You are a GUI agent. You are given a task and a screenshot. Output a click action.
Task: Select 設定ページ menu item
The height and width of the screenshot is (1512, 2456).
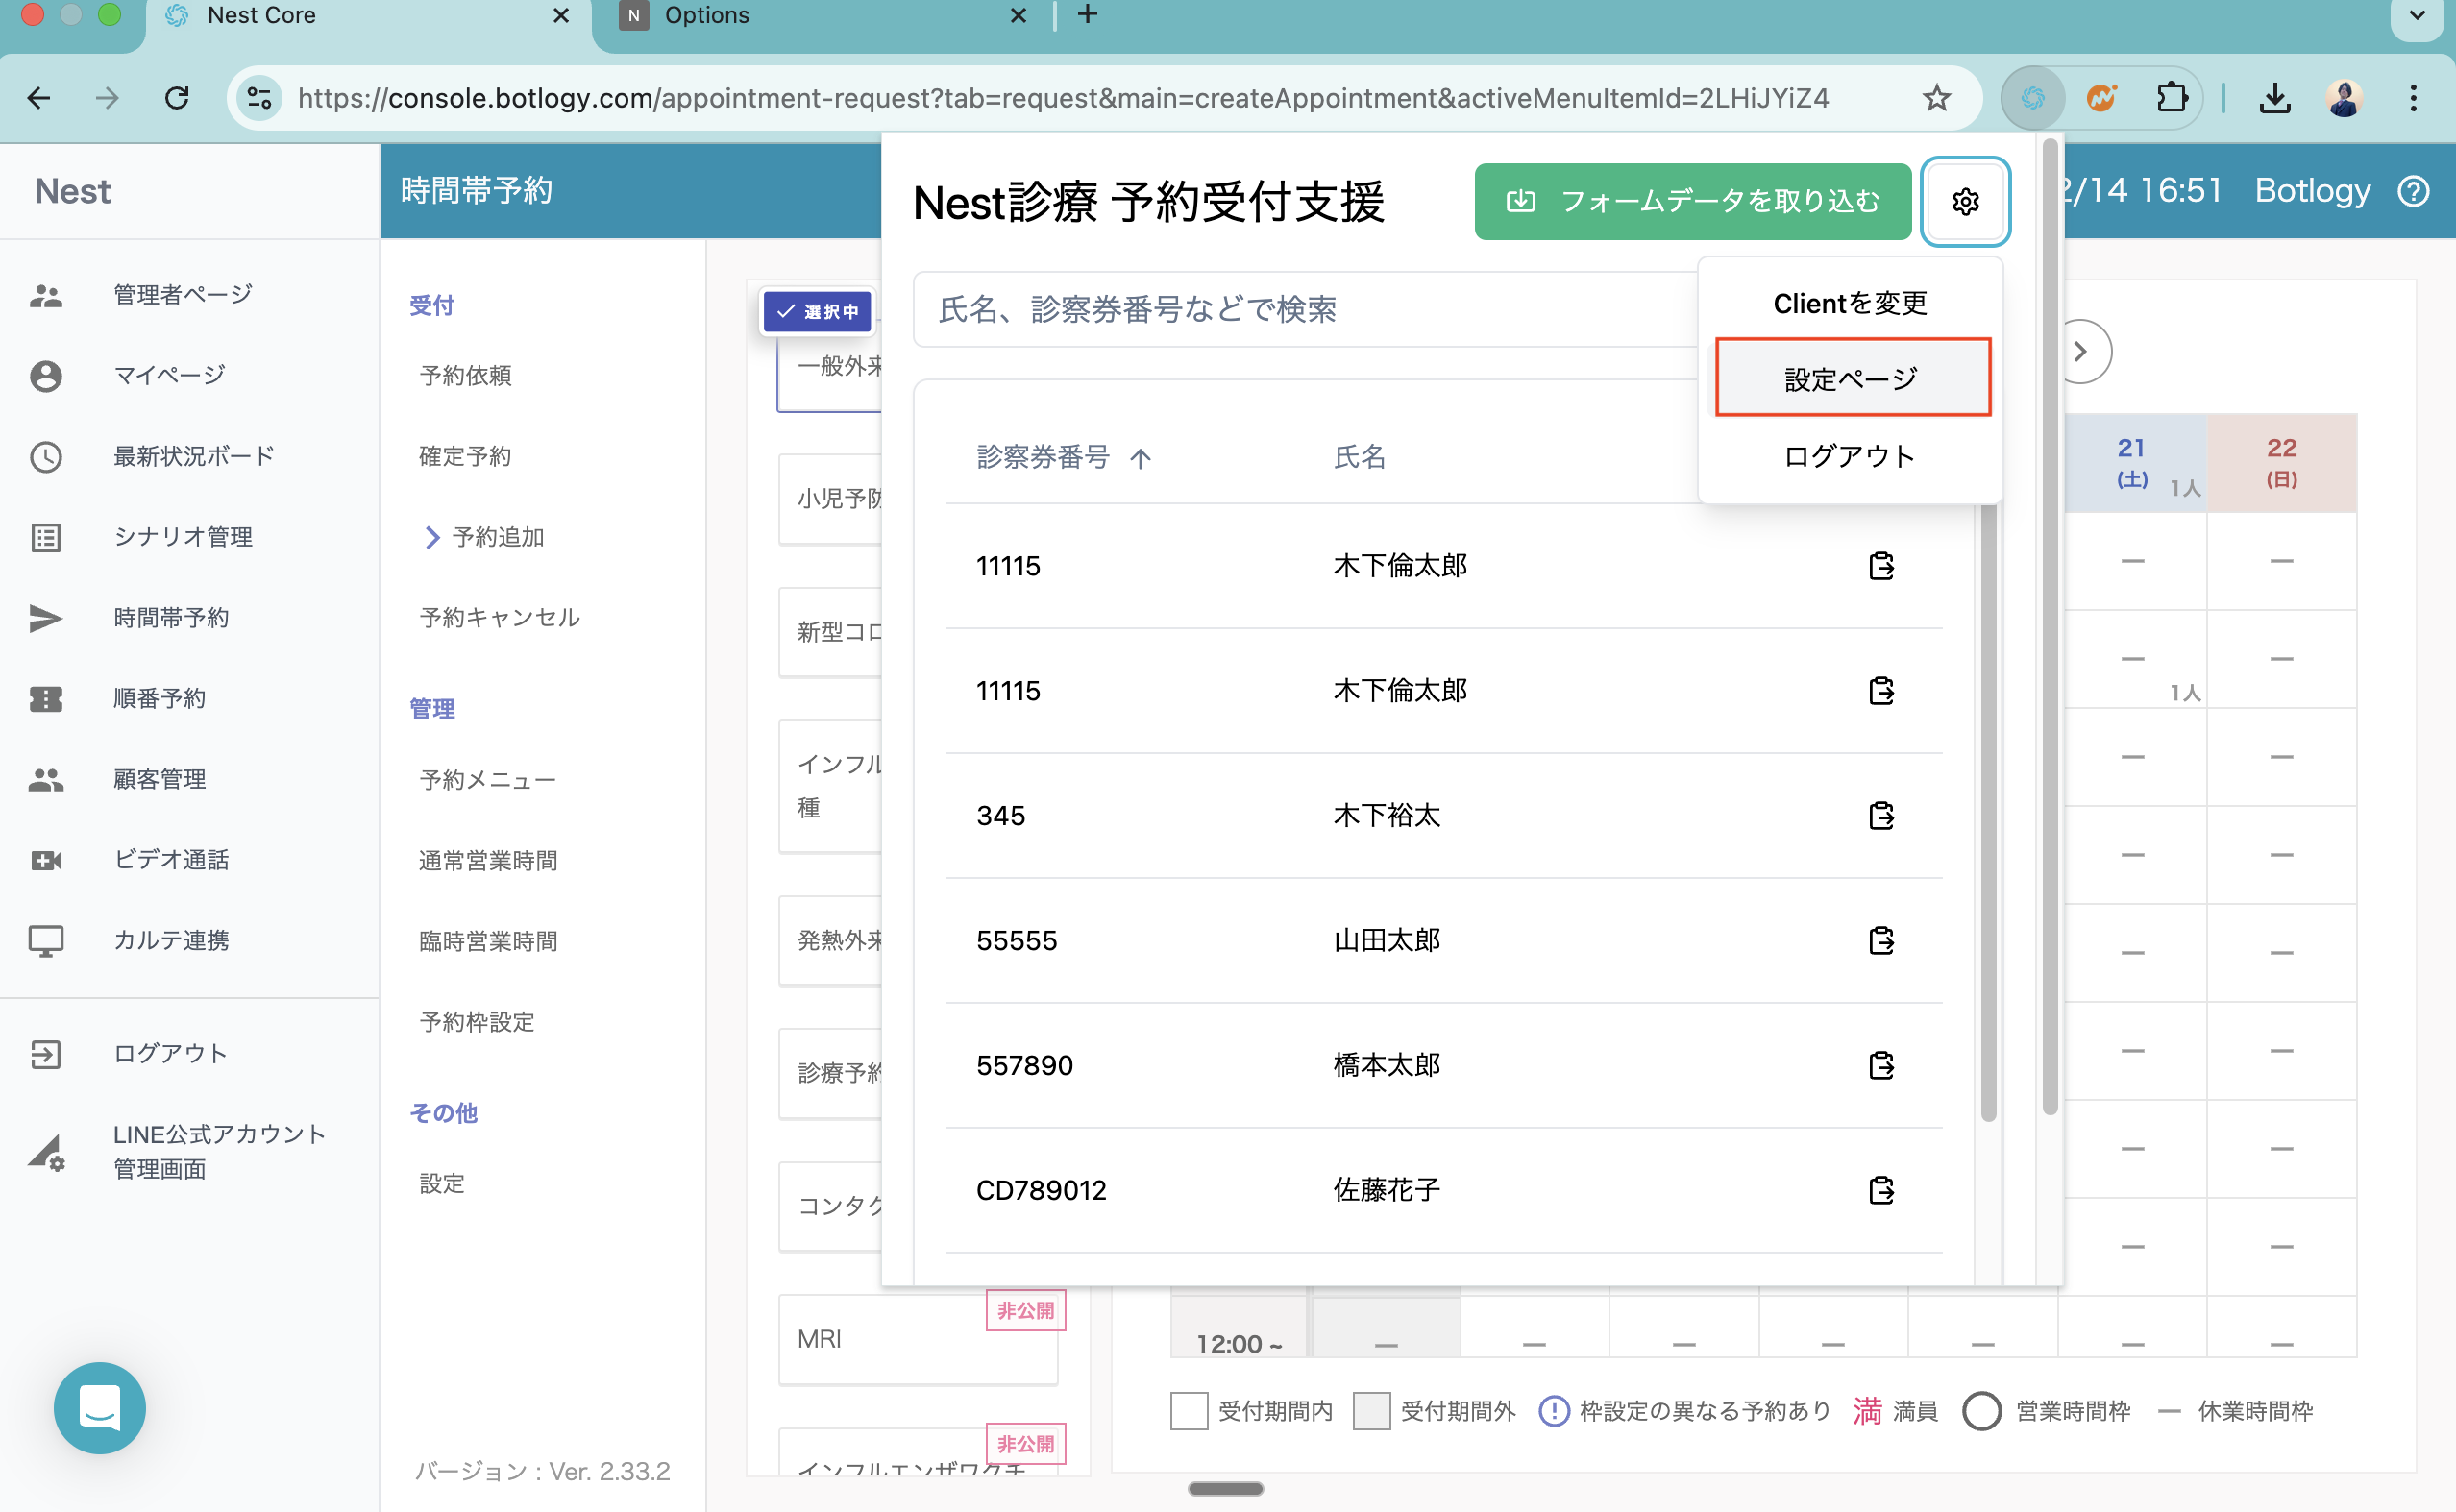tap(1852, 378)
